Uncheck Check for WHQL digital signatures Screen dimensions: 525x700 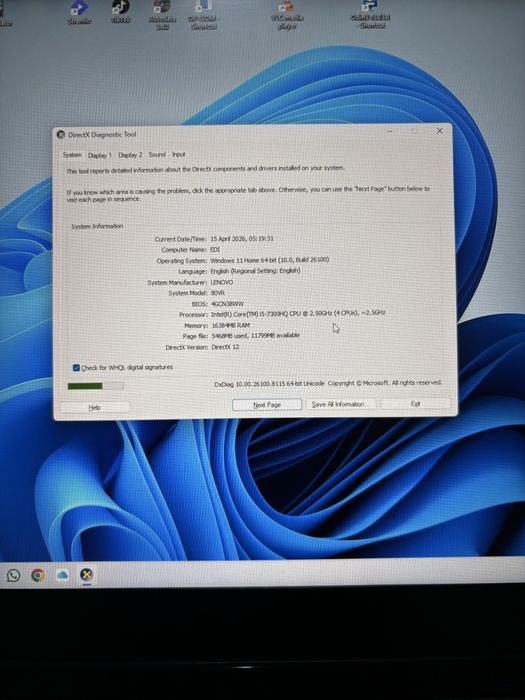(76, 368)
